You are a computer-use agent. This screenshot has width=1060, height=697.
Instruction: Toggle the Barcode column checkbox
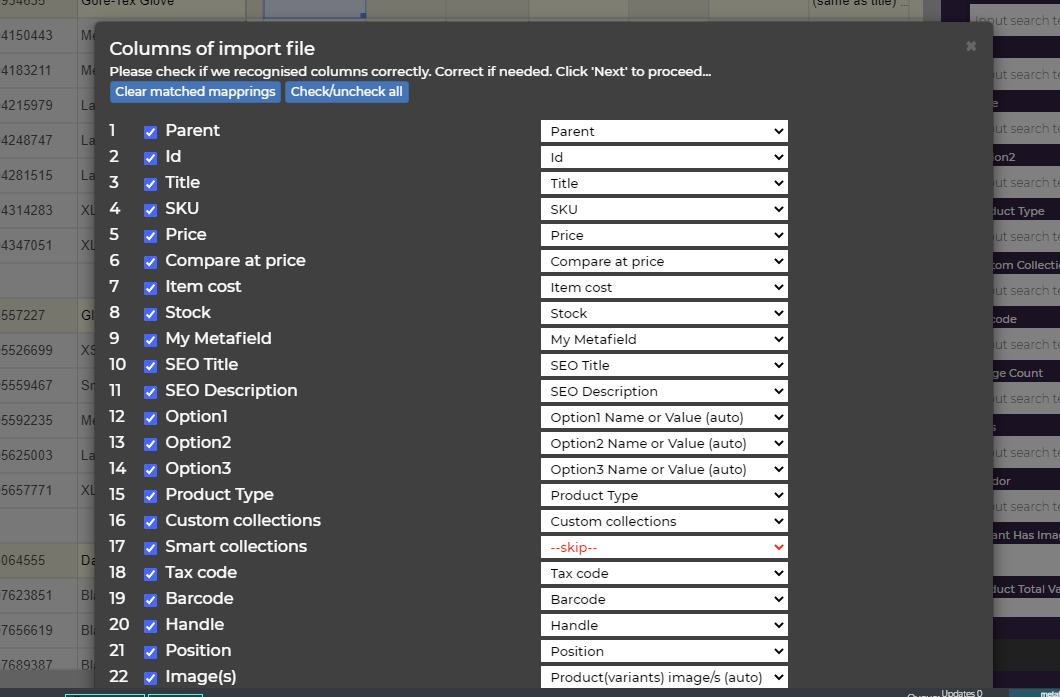(x=150, y=600)
